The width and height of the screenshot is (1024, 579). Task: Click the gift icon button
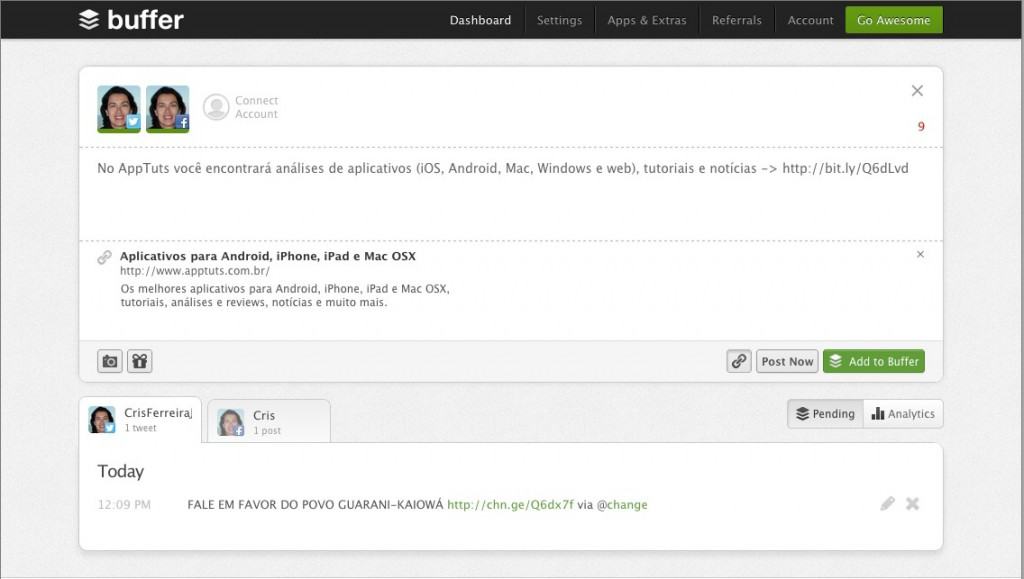pos(139,361)
